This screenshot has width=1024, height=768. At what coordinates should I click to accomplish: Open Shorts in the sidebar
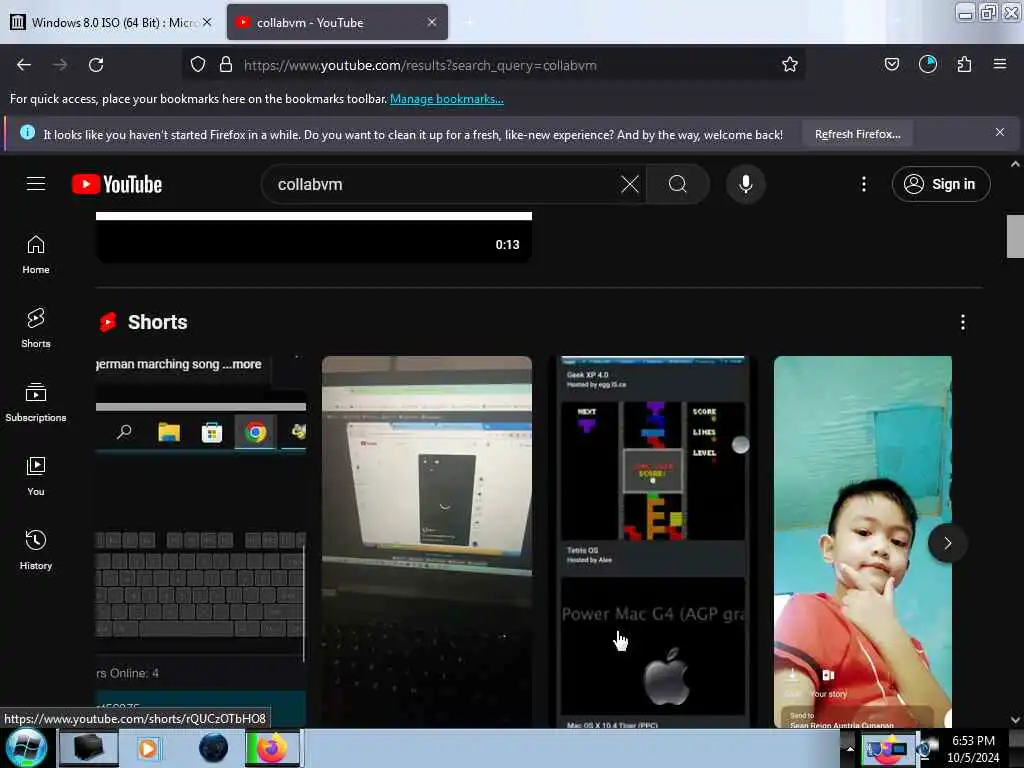click(x=36, y=328)
